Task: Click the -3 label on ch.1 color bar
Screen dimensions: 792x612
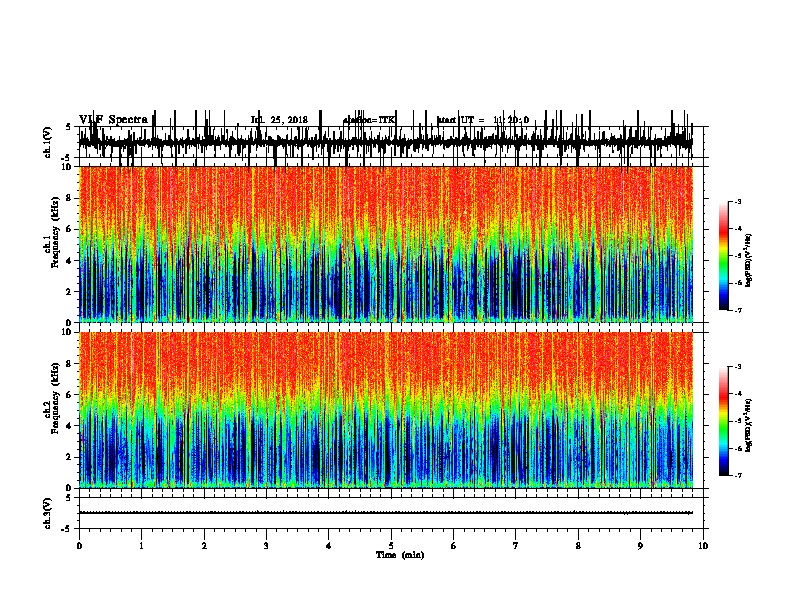Action: [x=738, y=202]
